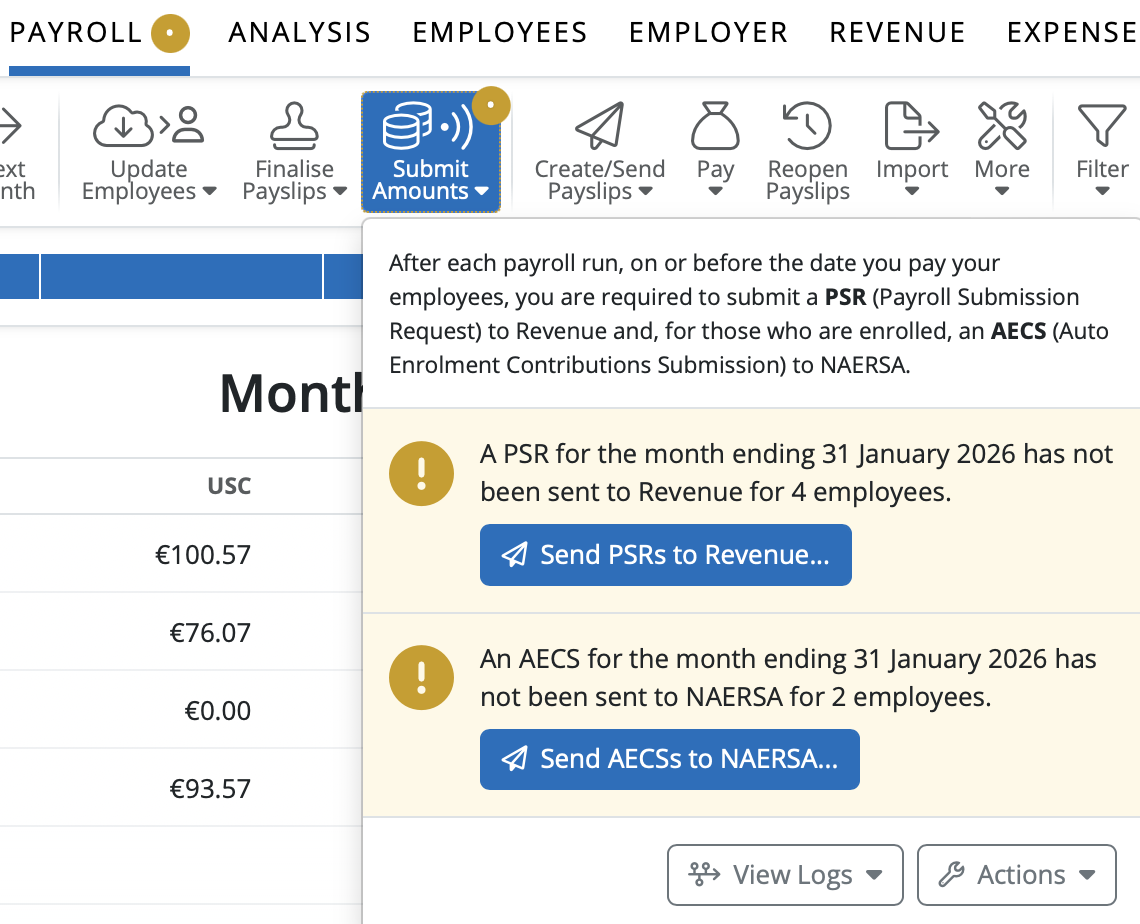The image size is (1140, 924).
Task: Click the Finalise Payslips stamp icon
Action: 294,126
